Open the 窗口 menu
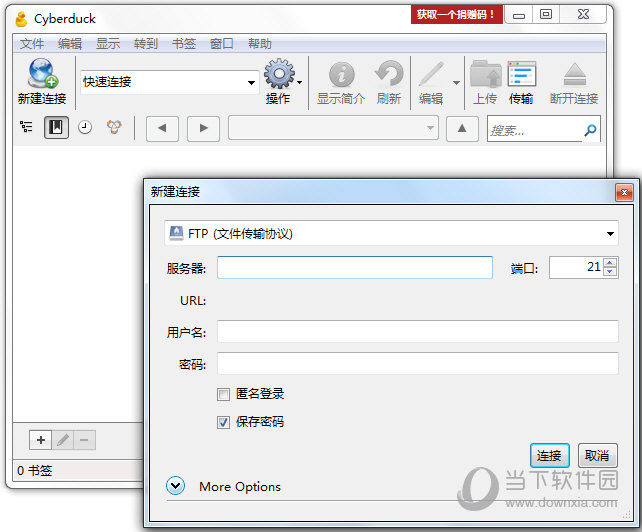642x532 pixels. click(x=222, y=44)
